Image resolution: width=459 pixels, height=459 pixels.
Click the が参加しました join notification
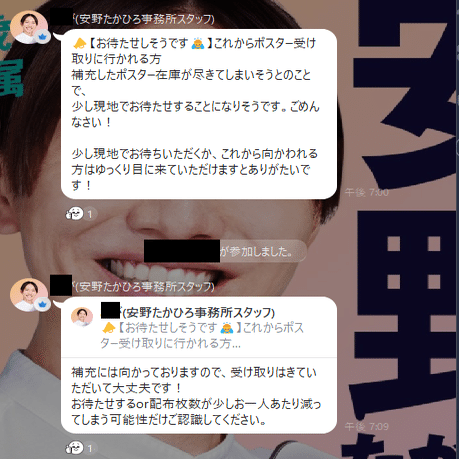coord(225,251)
